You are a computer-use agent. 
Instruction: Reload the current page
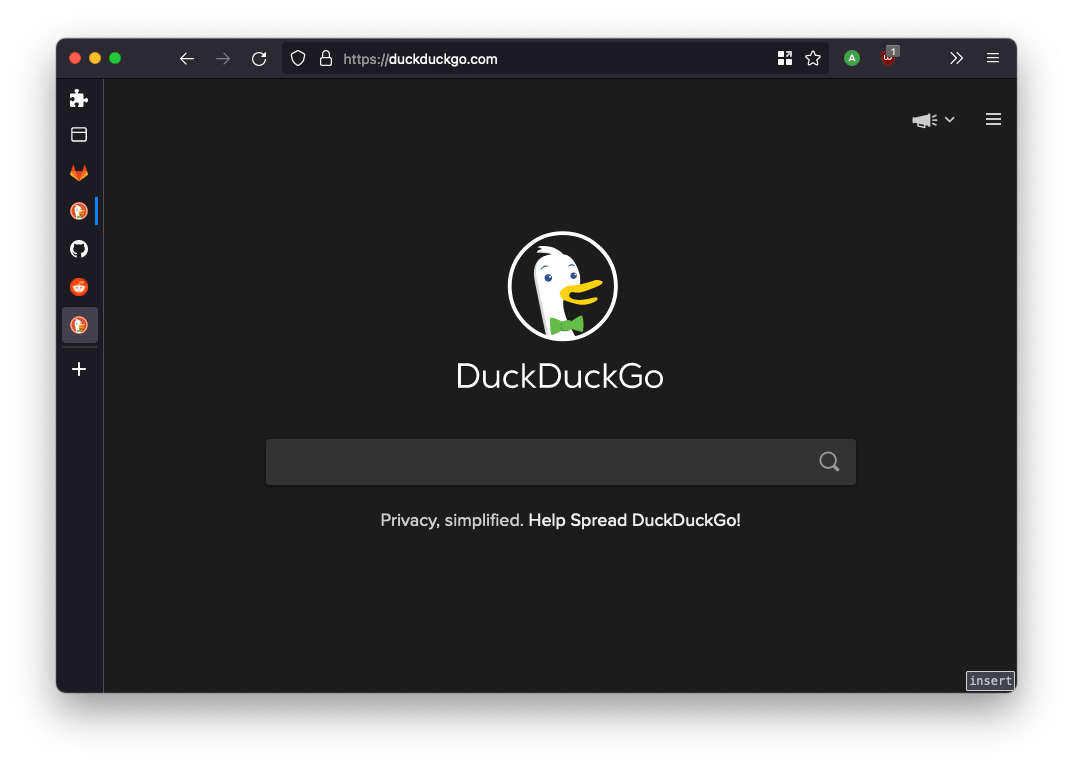pos(259,59)
